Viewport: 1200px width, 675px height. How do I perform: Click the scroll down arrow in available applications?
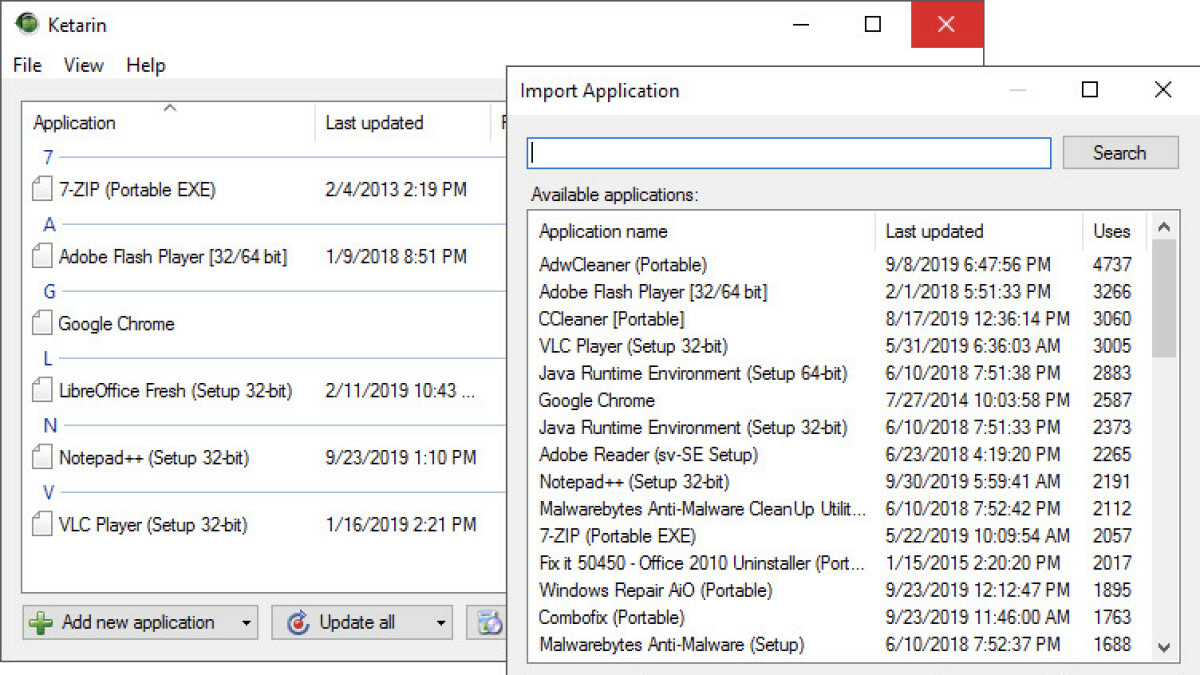click(1163, 647)
